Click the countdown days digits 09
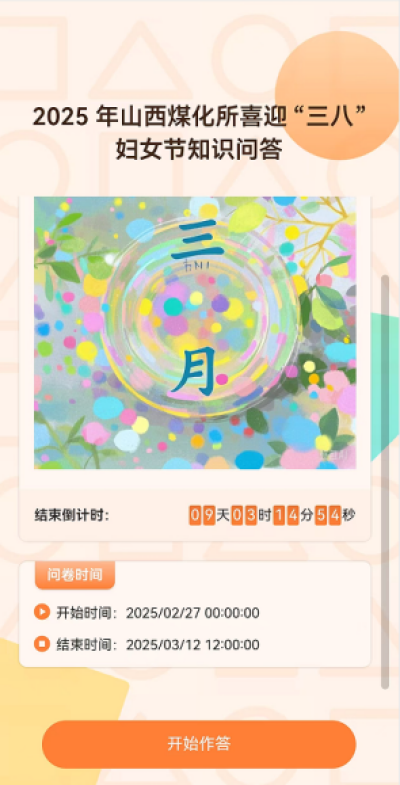The image size is (400, 785). (202, 515)
